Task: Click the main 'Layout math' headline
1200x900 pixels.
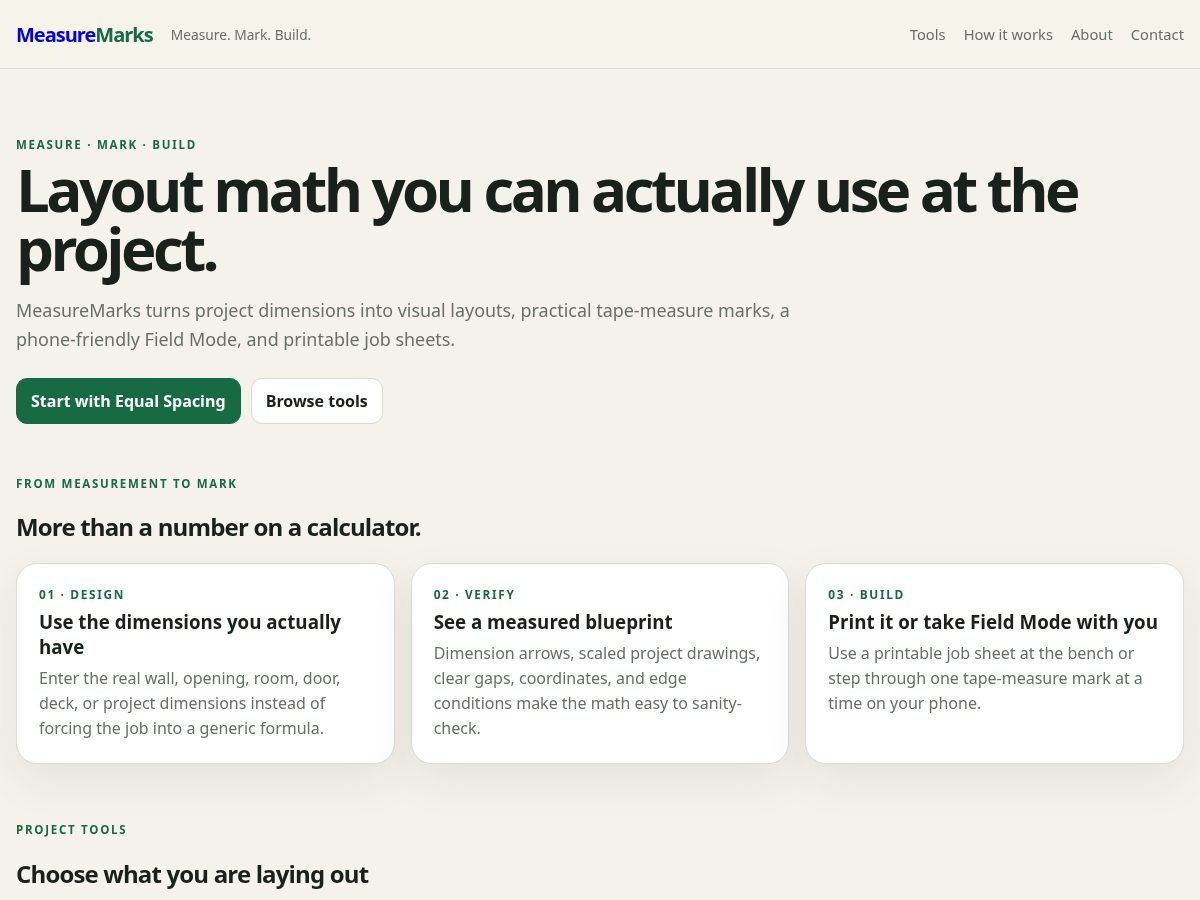Action: coord(547,220)
